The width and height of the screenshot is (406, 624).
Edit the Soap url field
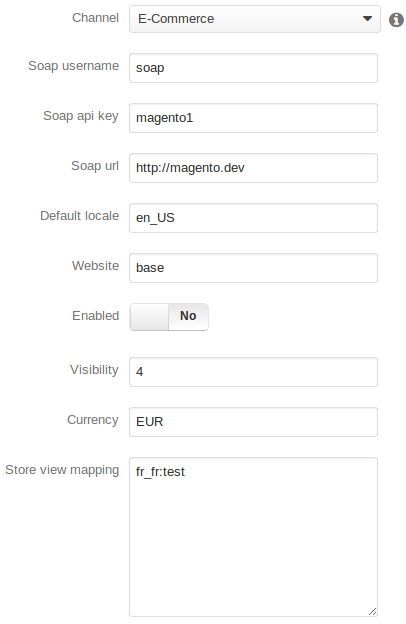pyautogui.click(x=253, y=168)
